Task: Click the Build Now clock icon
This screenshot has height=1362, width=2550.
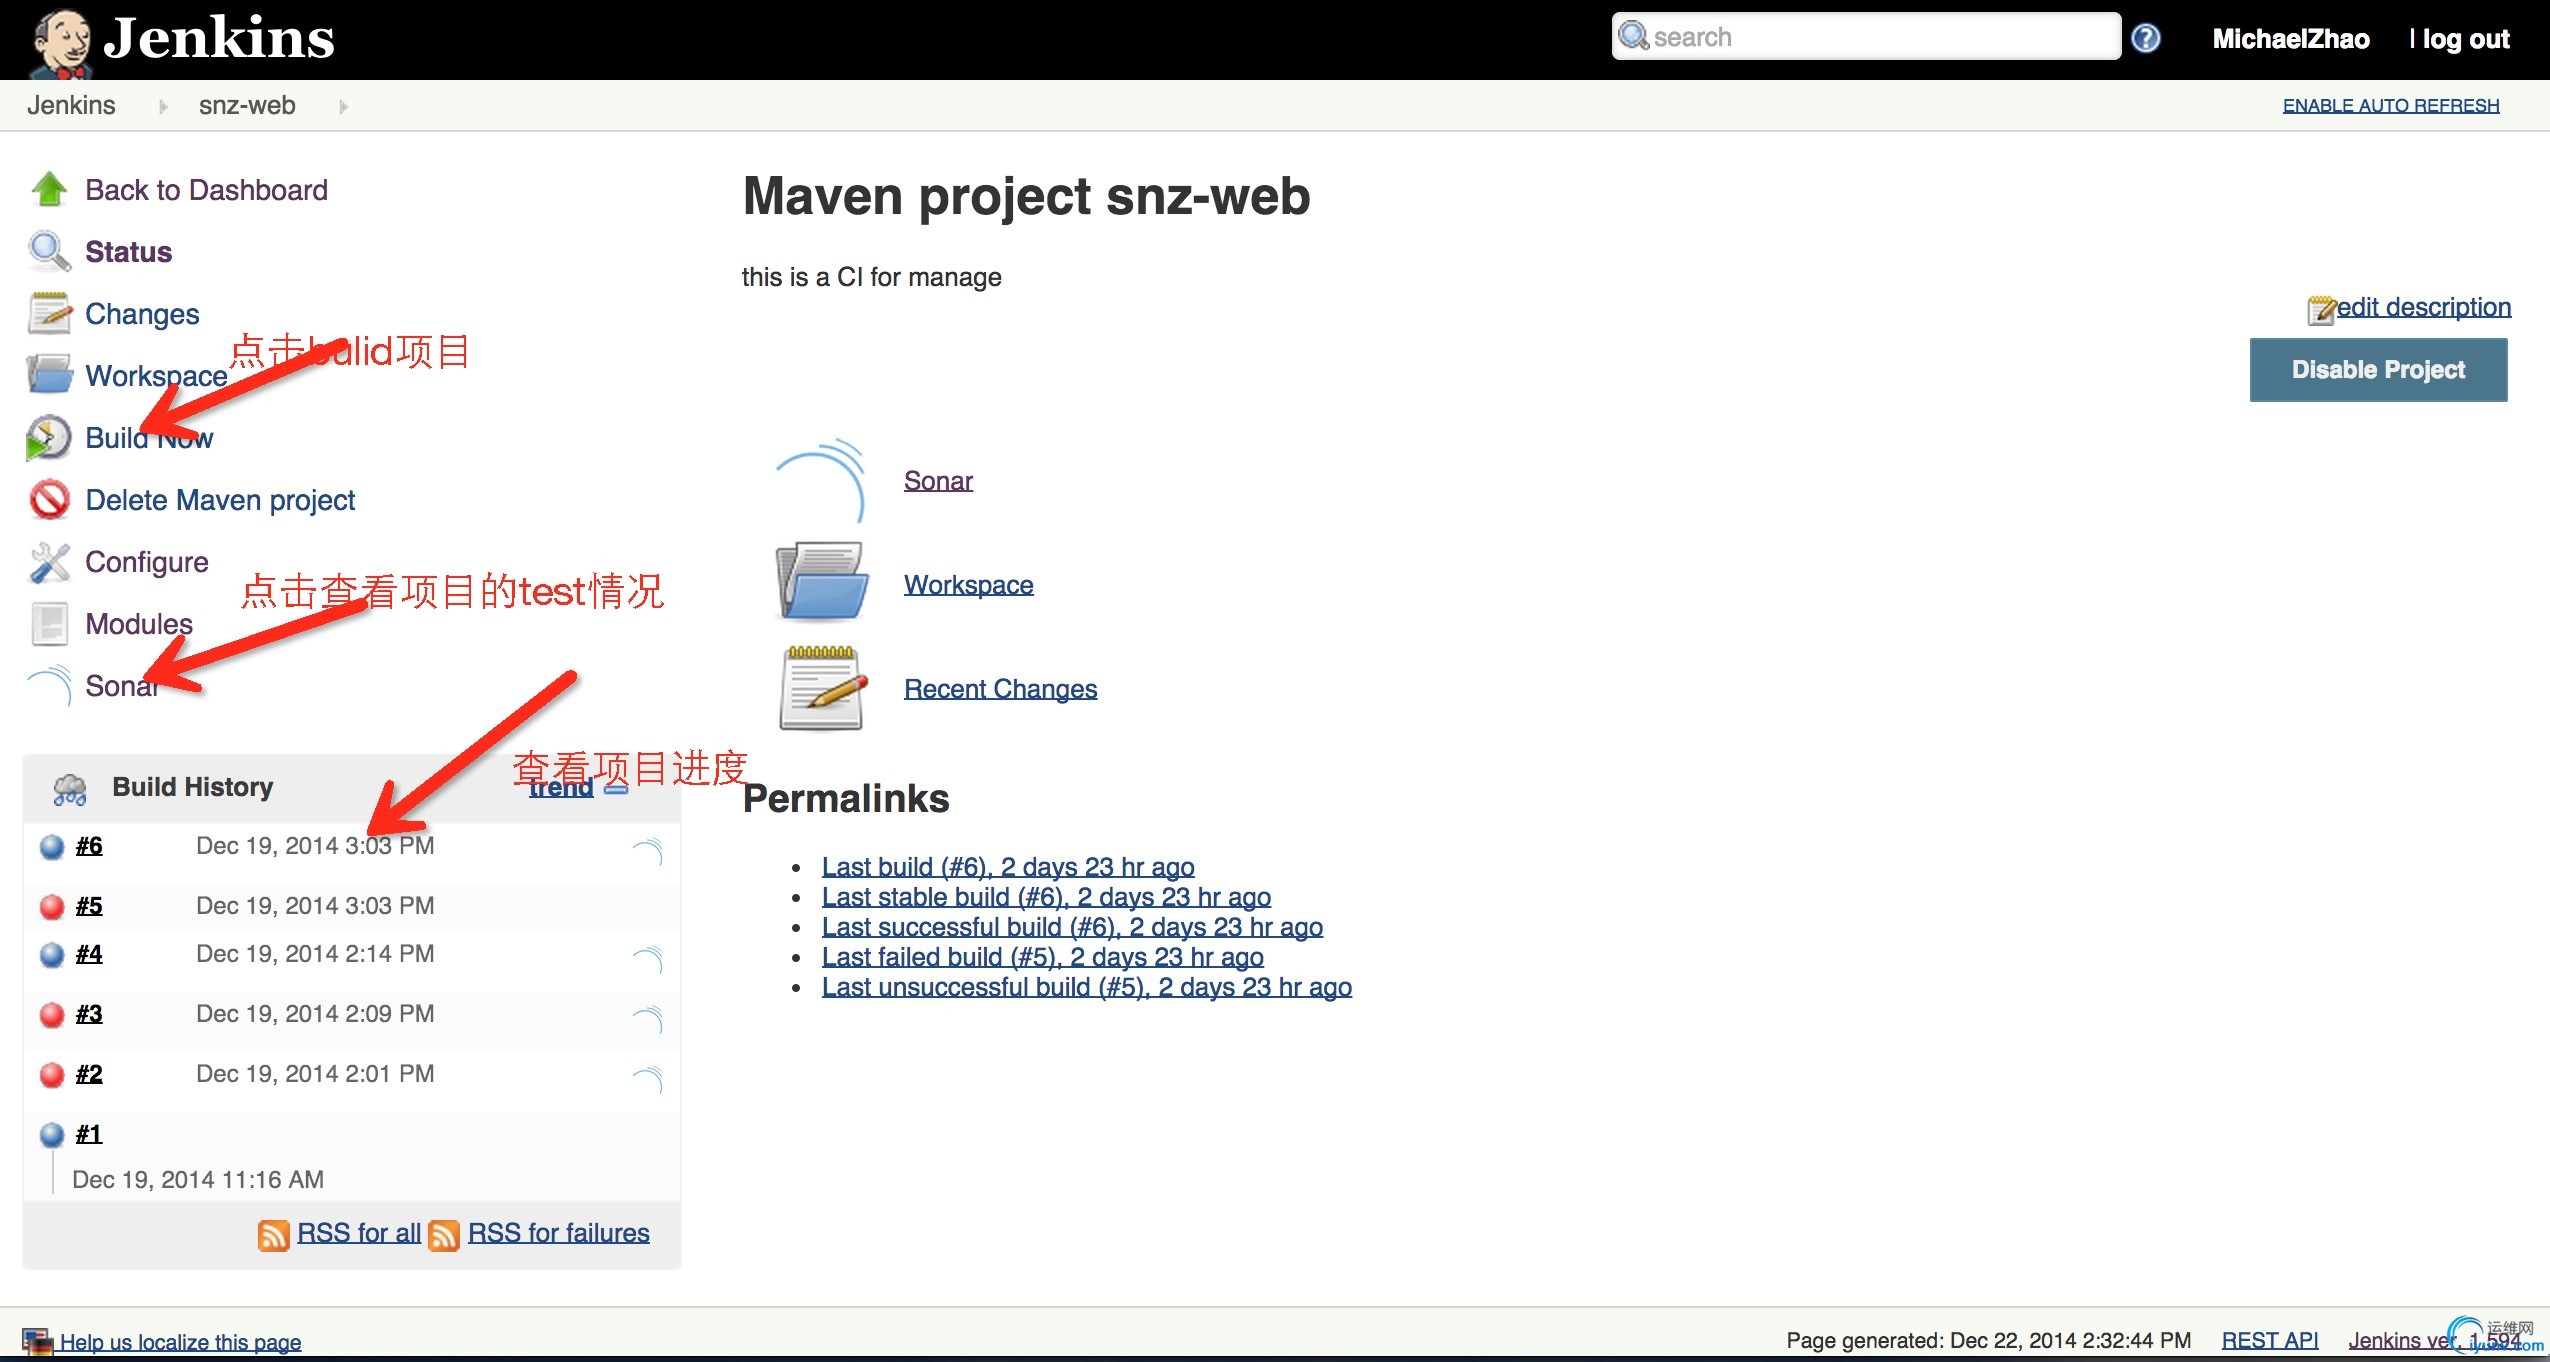Action: click(48, 438)
